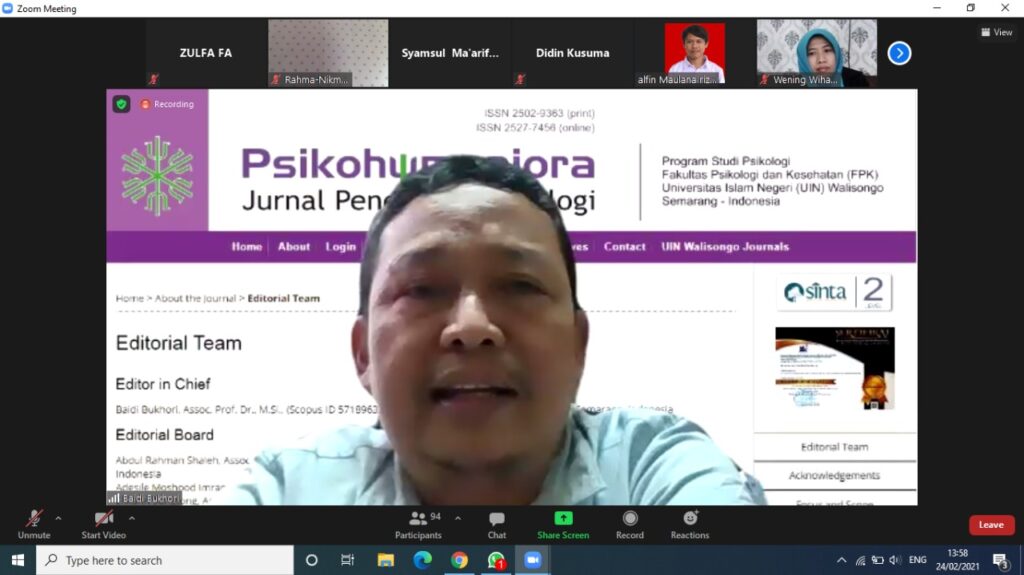Open Microsoft Edge from taskbar
Screen dimensions: 1024x575
[x=423, y=560]
